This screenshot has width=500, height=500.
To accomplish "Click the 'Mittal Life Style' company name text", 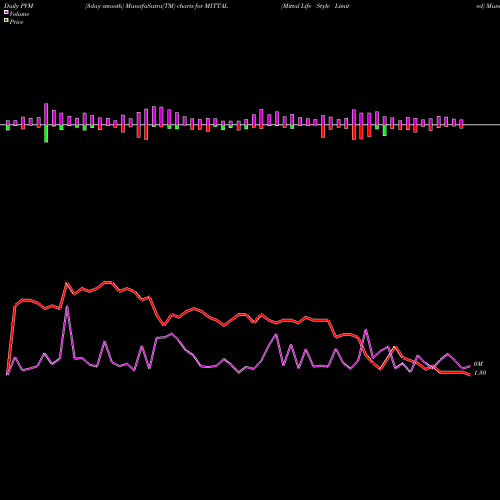I will coord(307,6).
